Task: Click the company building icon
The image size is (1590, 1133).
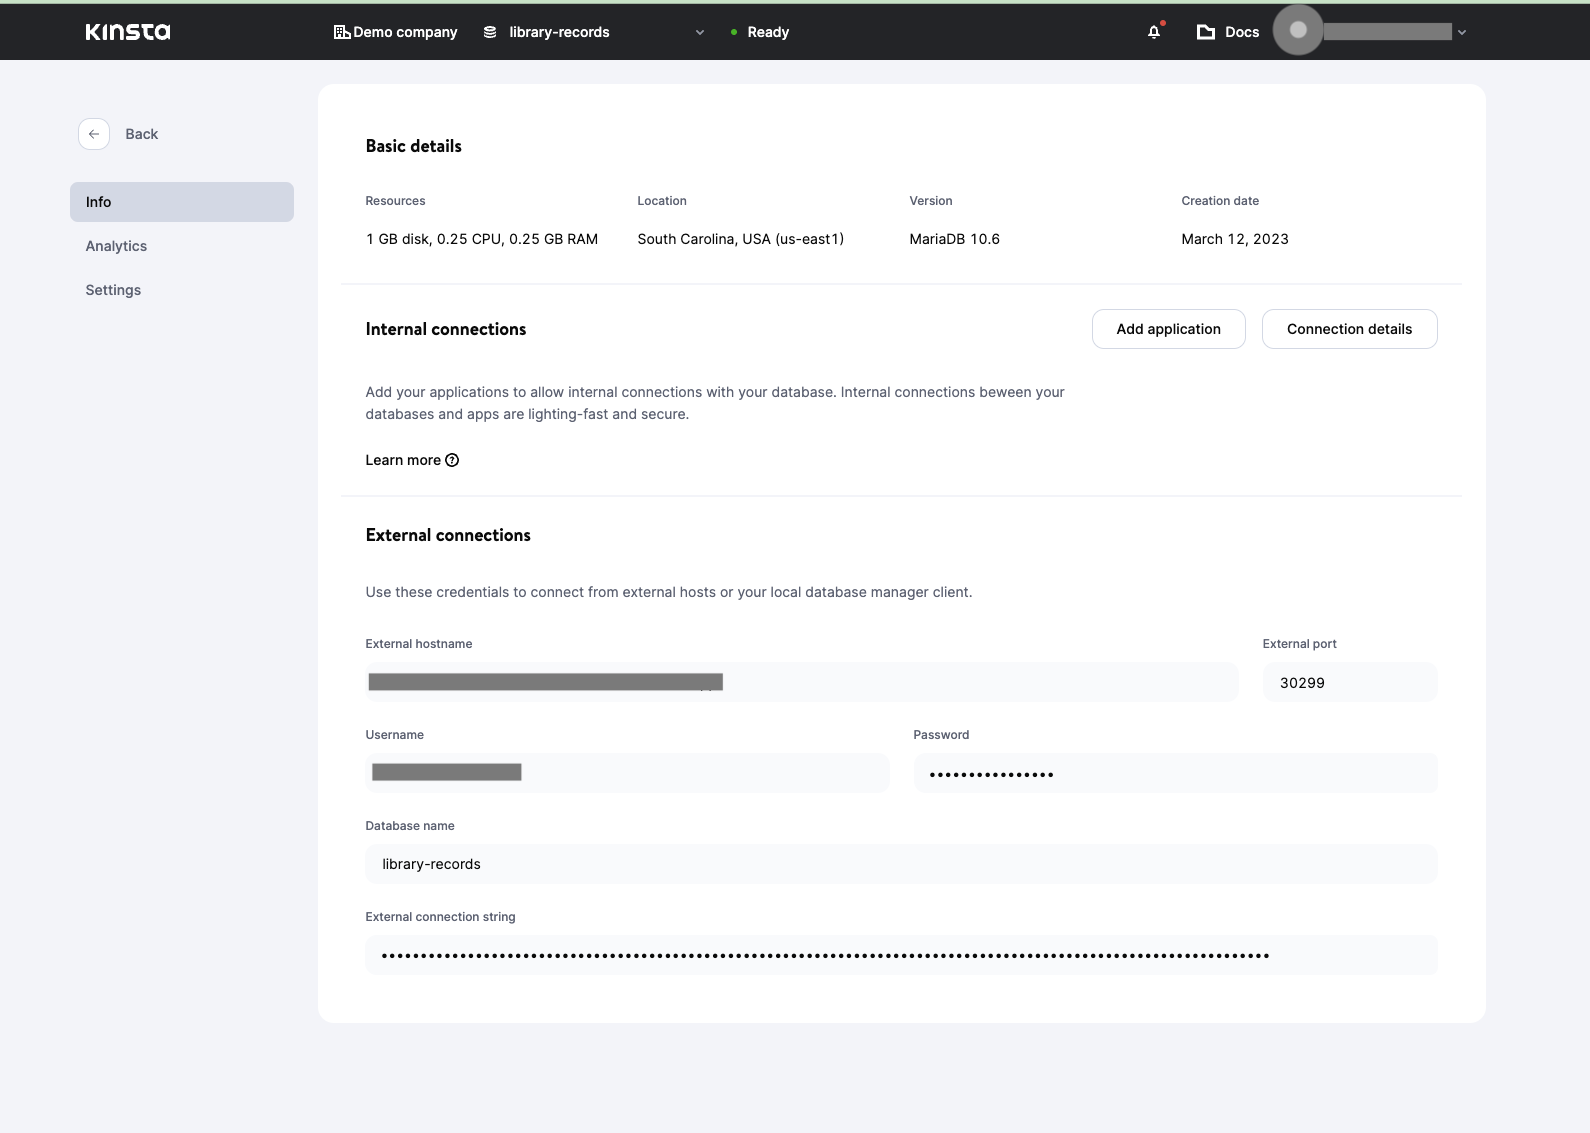Action: [341, 32]
